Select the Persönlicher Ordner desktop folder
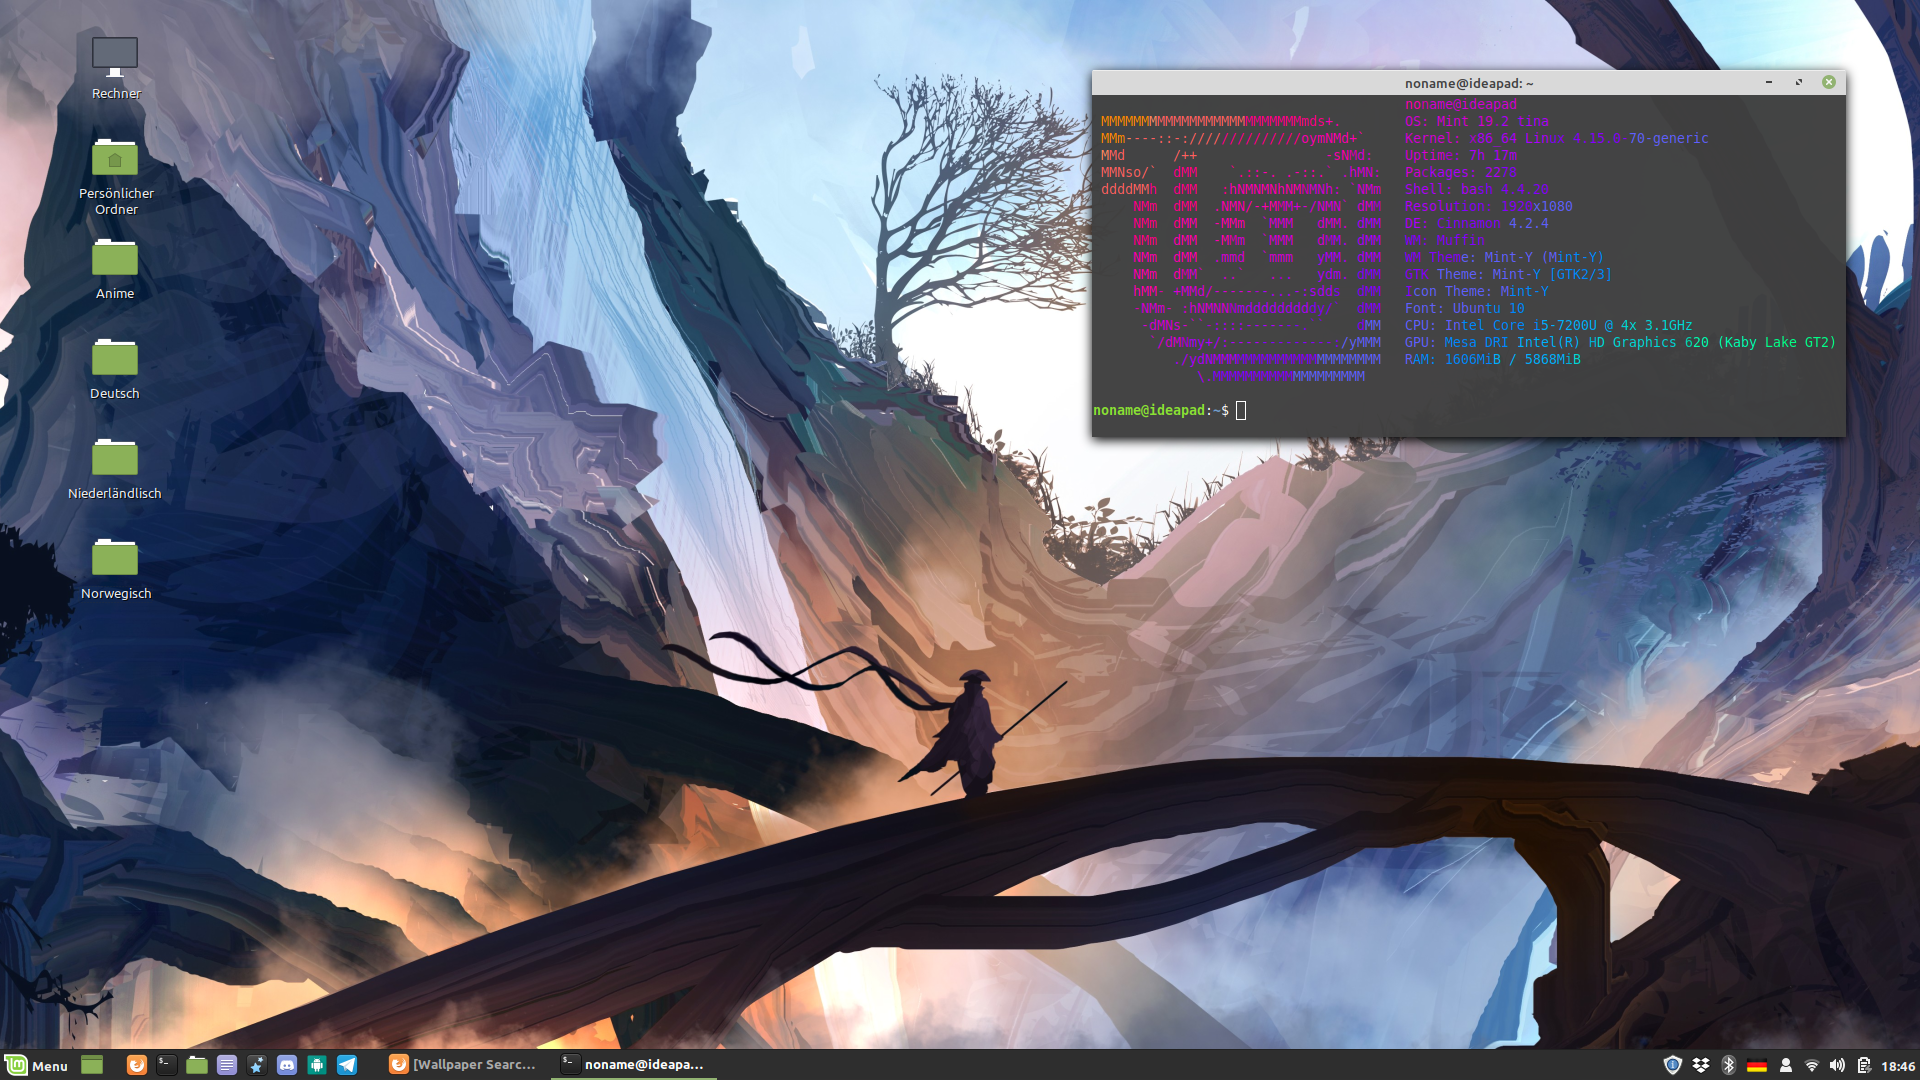 click(116, 176)
